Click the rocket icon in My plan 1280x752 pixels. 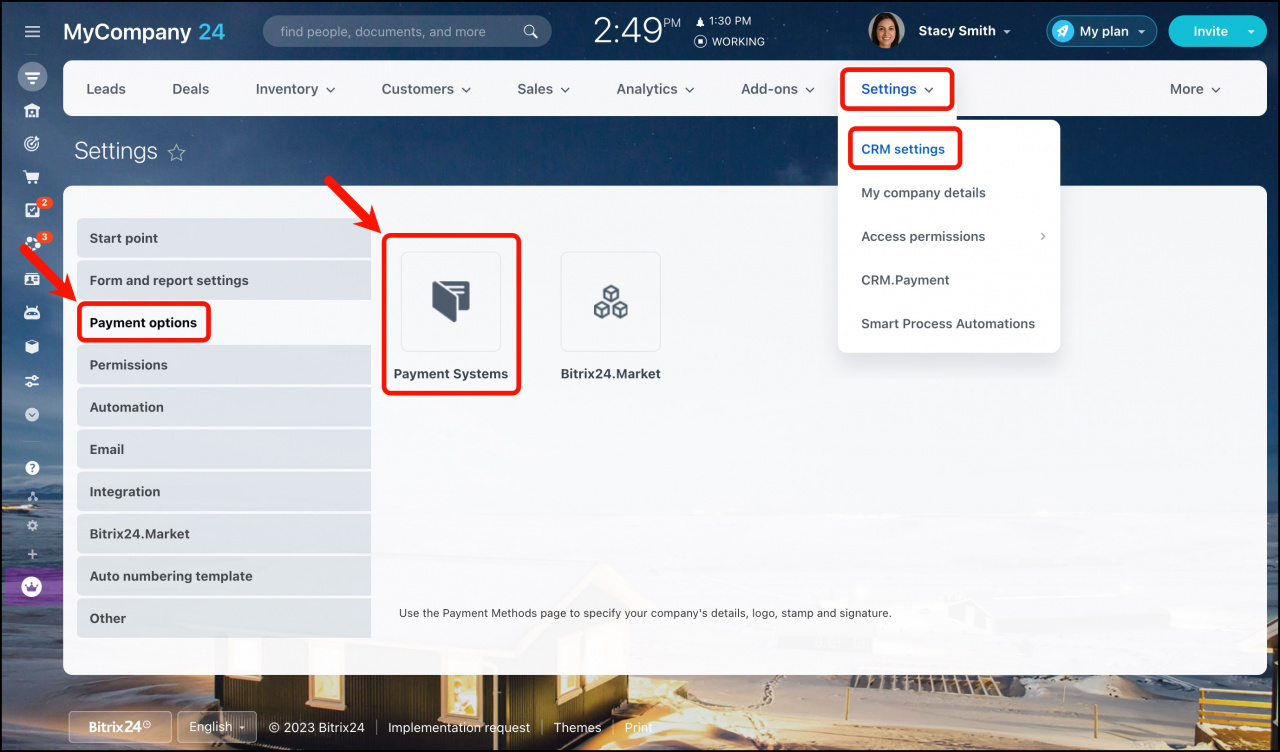click(x=1062, y=31)
